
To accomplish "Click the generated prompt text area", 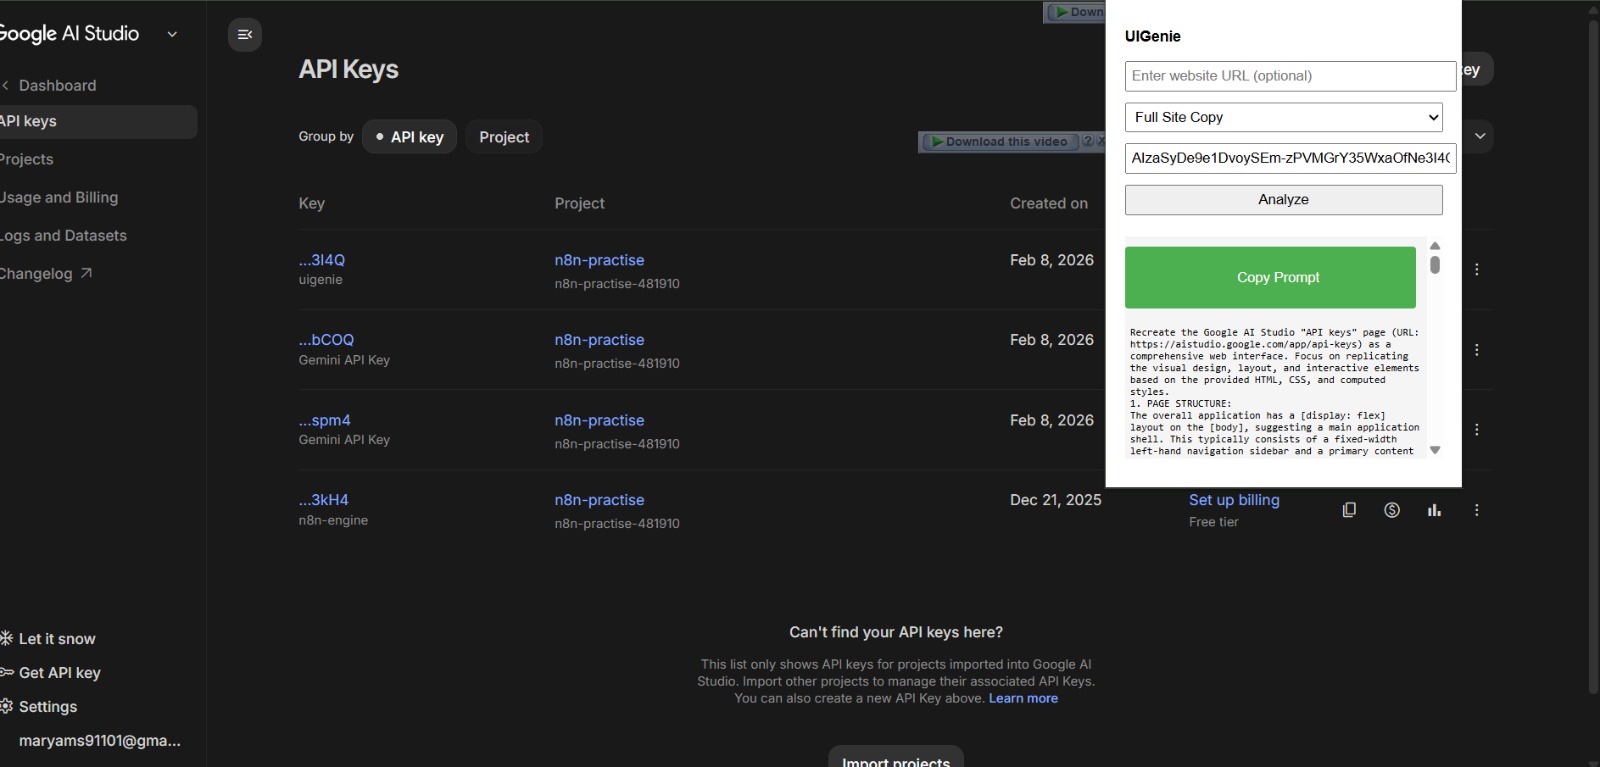I will click(1275, 391).
